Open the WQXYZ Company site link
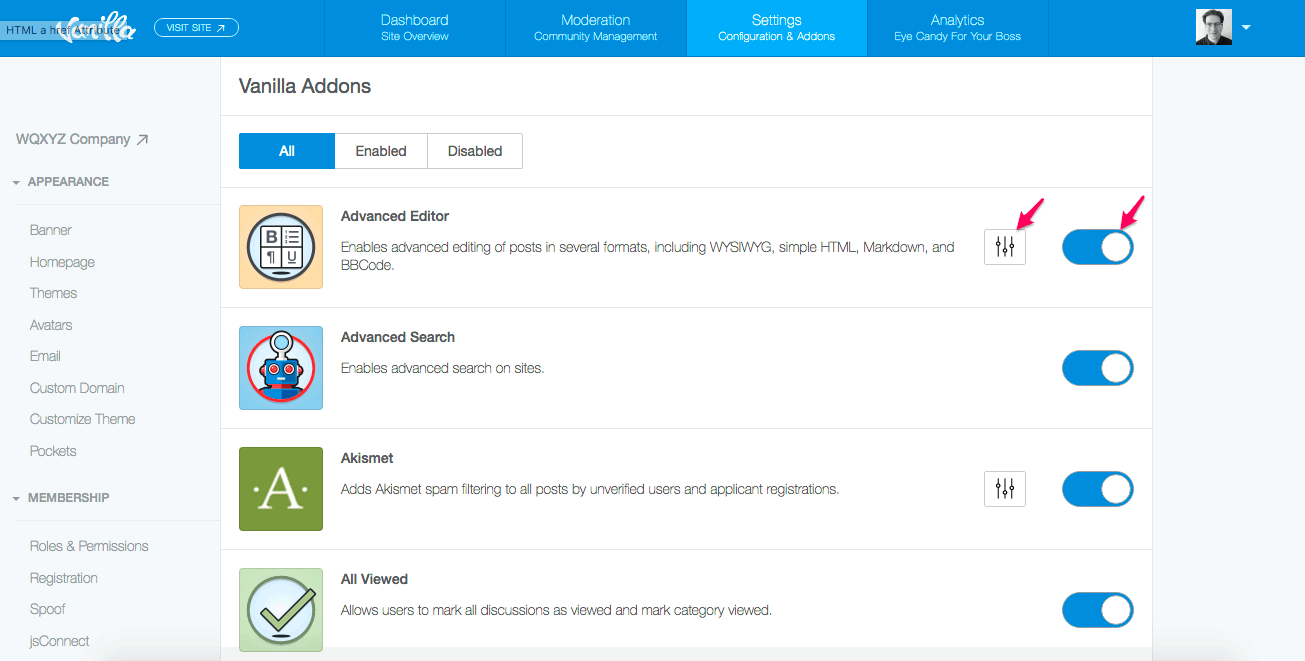1305x661 pixels. [x=82, y=140]
